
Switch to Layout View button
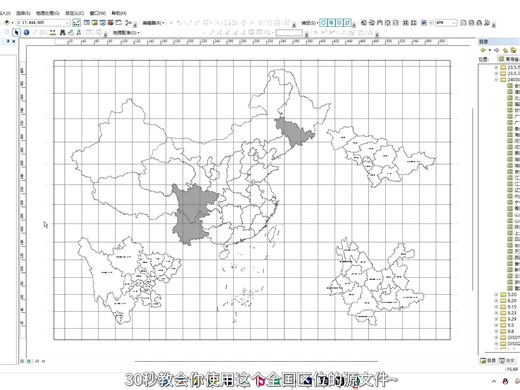pos(29,361)
